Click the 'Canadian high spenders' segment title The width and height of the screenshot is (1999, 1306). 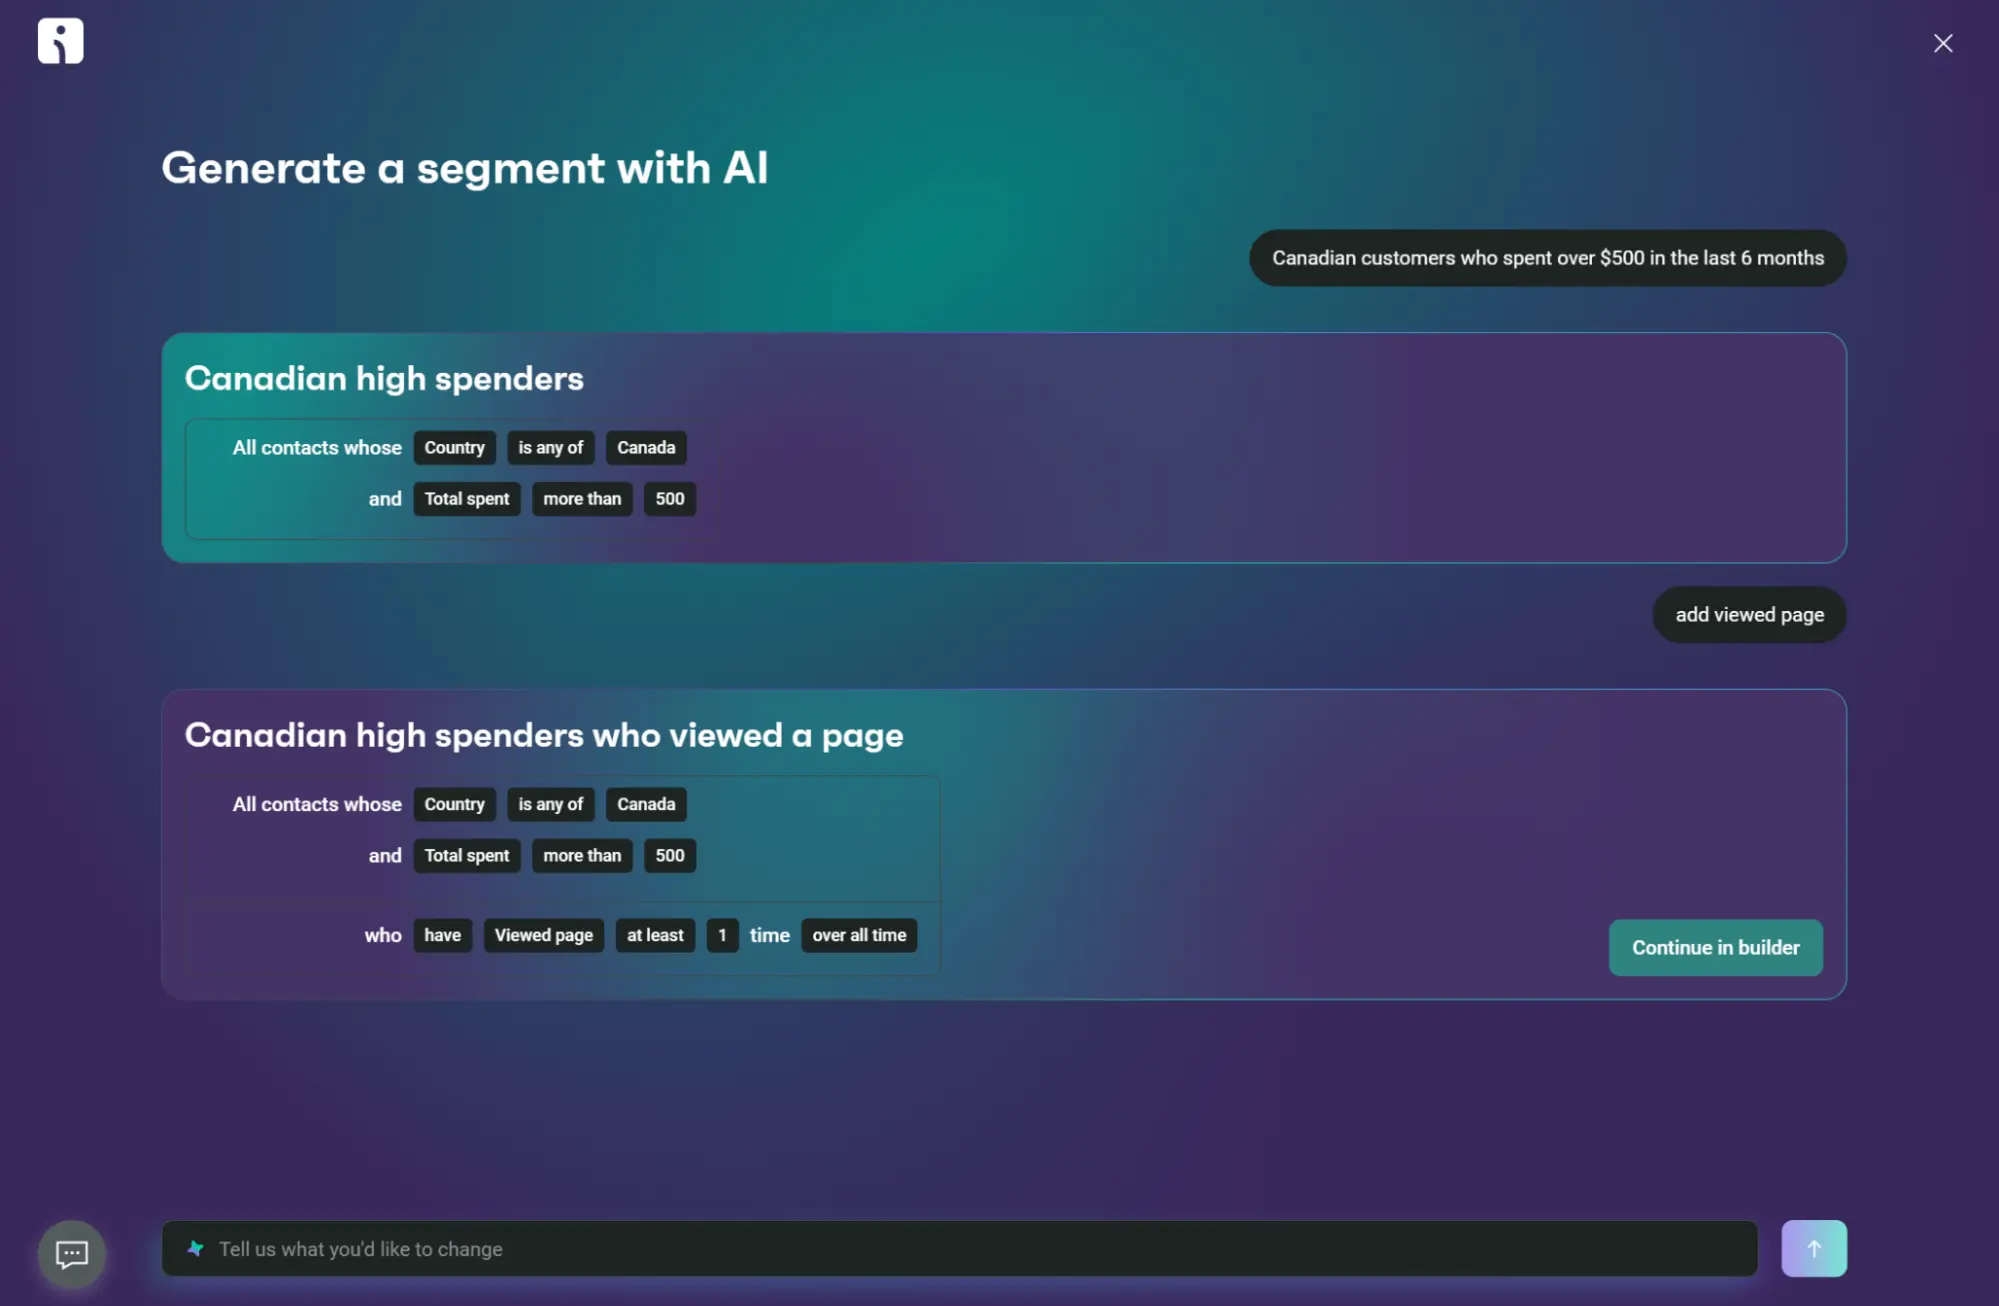click(x=384, y=378)
